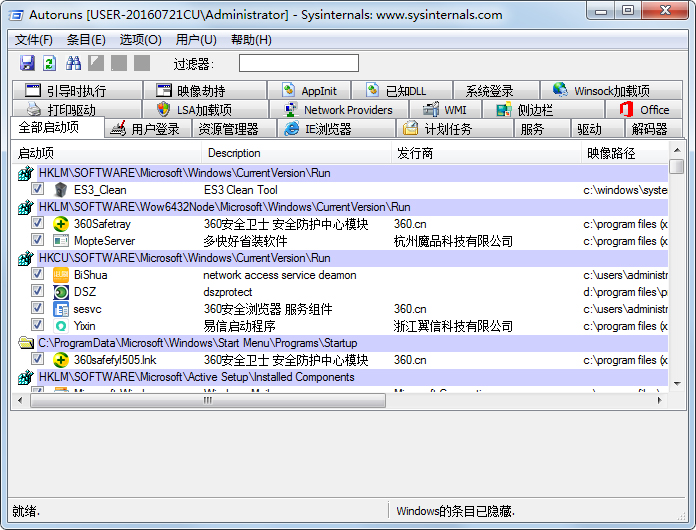This screenshot has width=696, height=530.
Task: Click the DSZ entry icon
Action: tap(60, 292)
